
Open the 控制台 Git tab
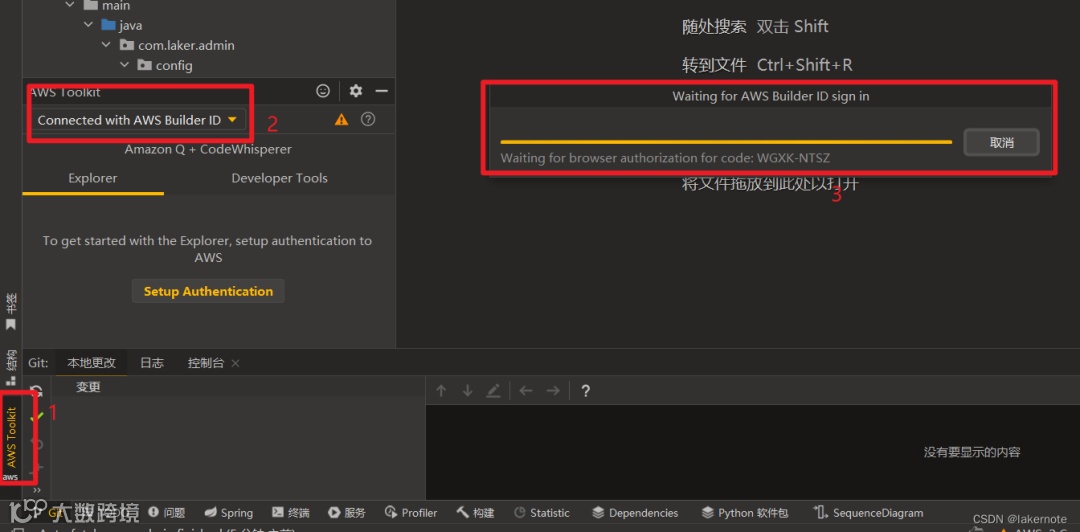(206, 363)
